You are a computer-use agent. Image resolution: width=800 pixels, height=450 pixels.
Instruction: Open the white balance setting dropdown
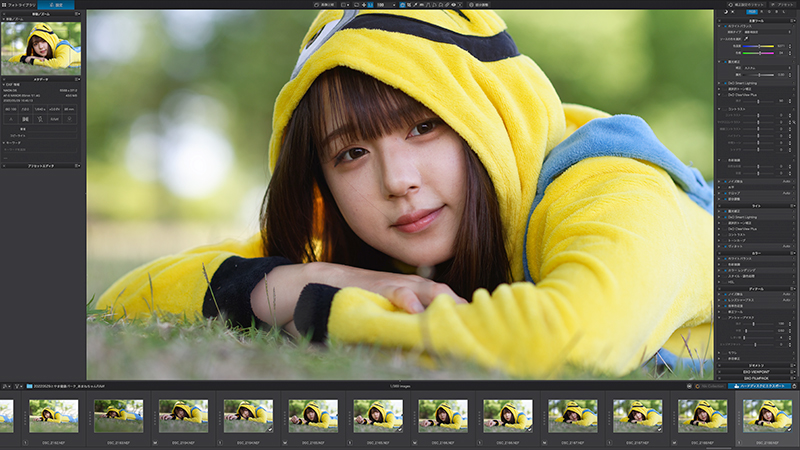767,32
